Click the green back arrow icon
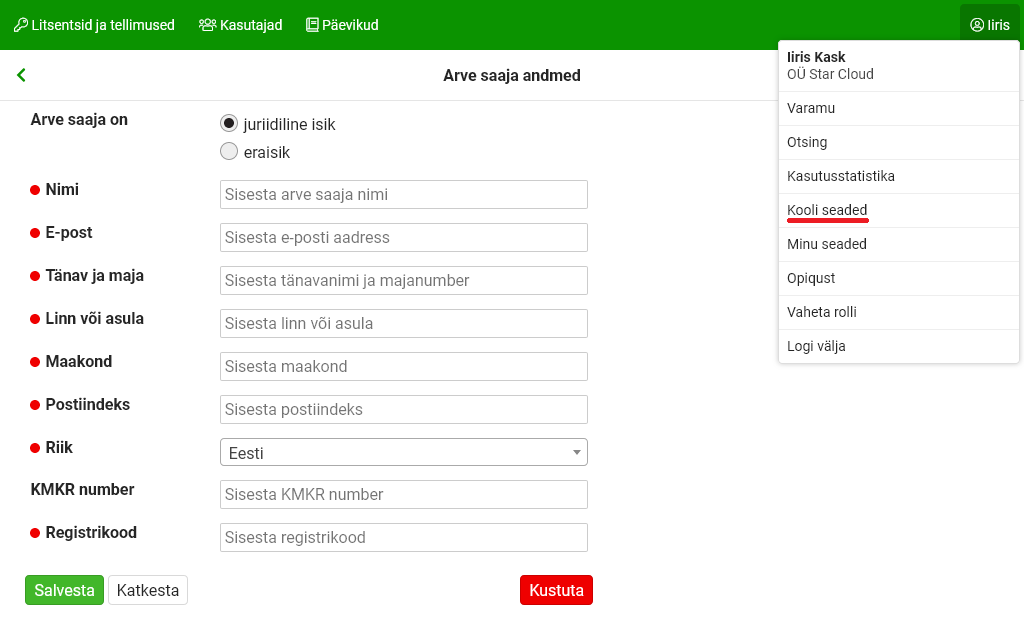 (x=21, y=75)
